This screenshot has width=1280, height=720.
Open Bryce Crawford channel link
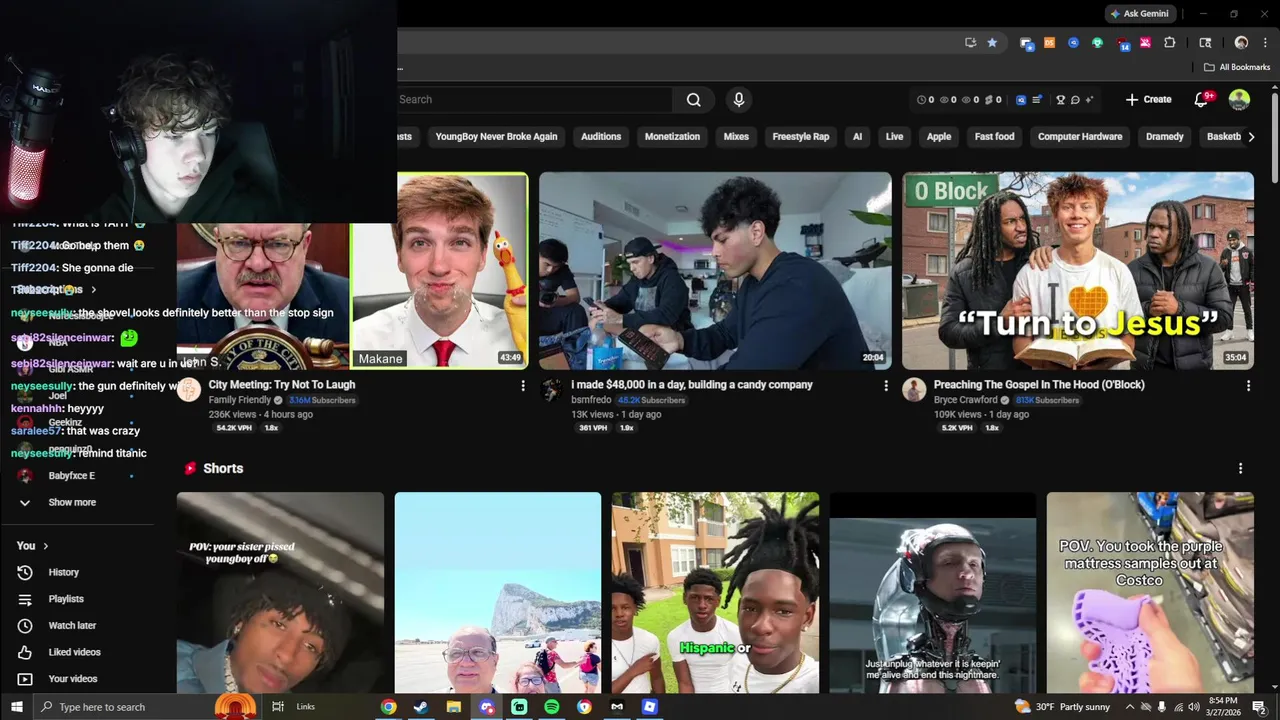[x=966, y=400]
